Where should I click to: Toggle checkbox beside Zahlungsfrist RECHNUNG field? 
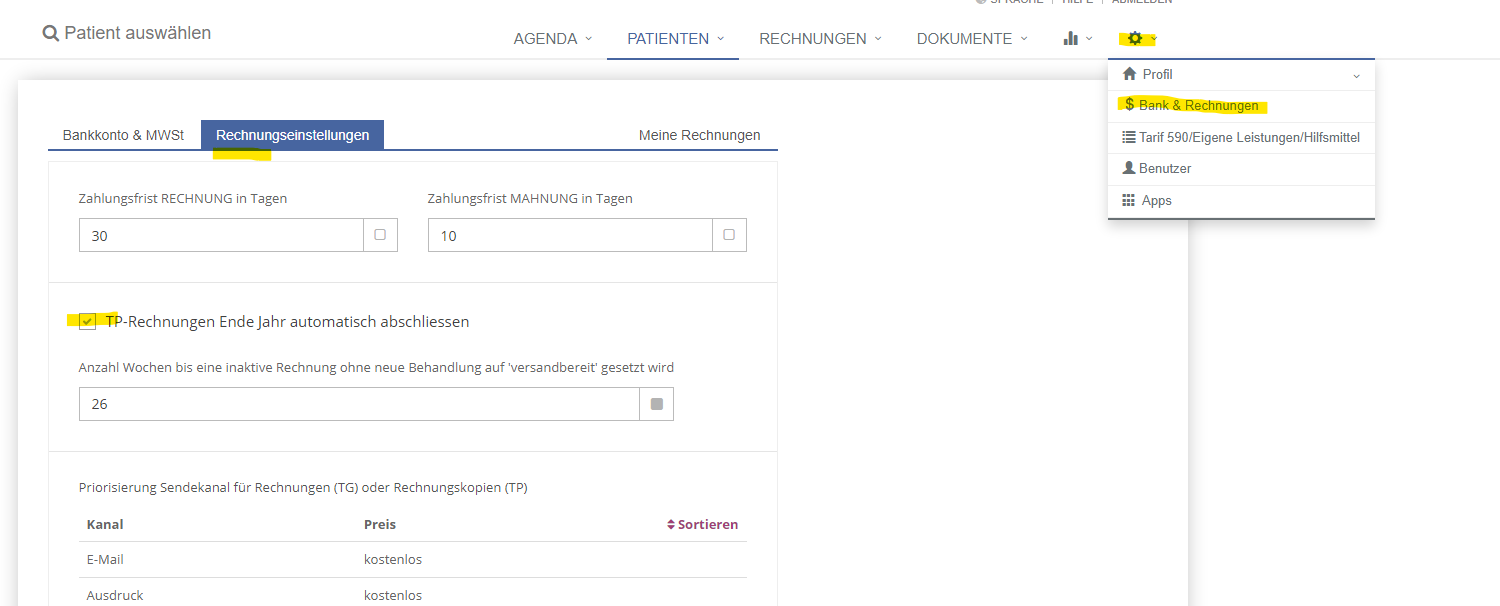click(x=380, y=235)
